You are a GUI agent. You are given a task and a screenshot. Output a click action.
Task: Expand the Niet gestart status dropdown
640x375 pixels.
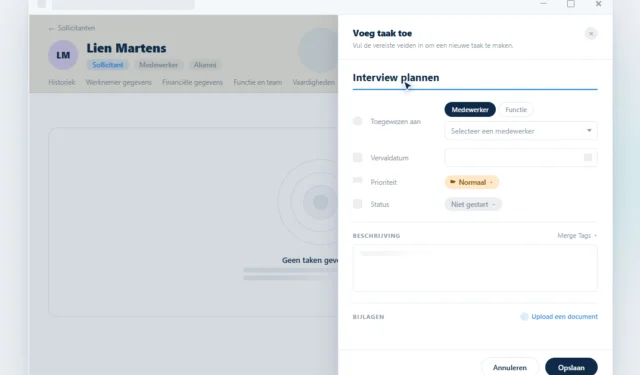tap(473, 204)
